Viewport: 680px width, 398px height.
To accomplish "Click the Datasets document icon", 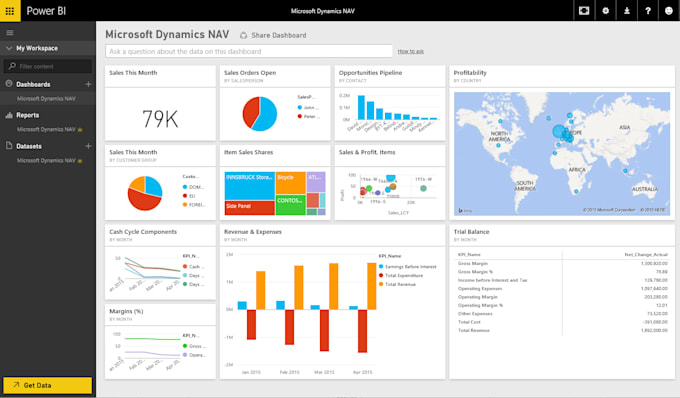I will 9,146.
